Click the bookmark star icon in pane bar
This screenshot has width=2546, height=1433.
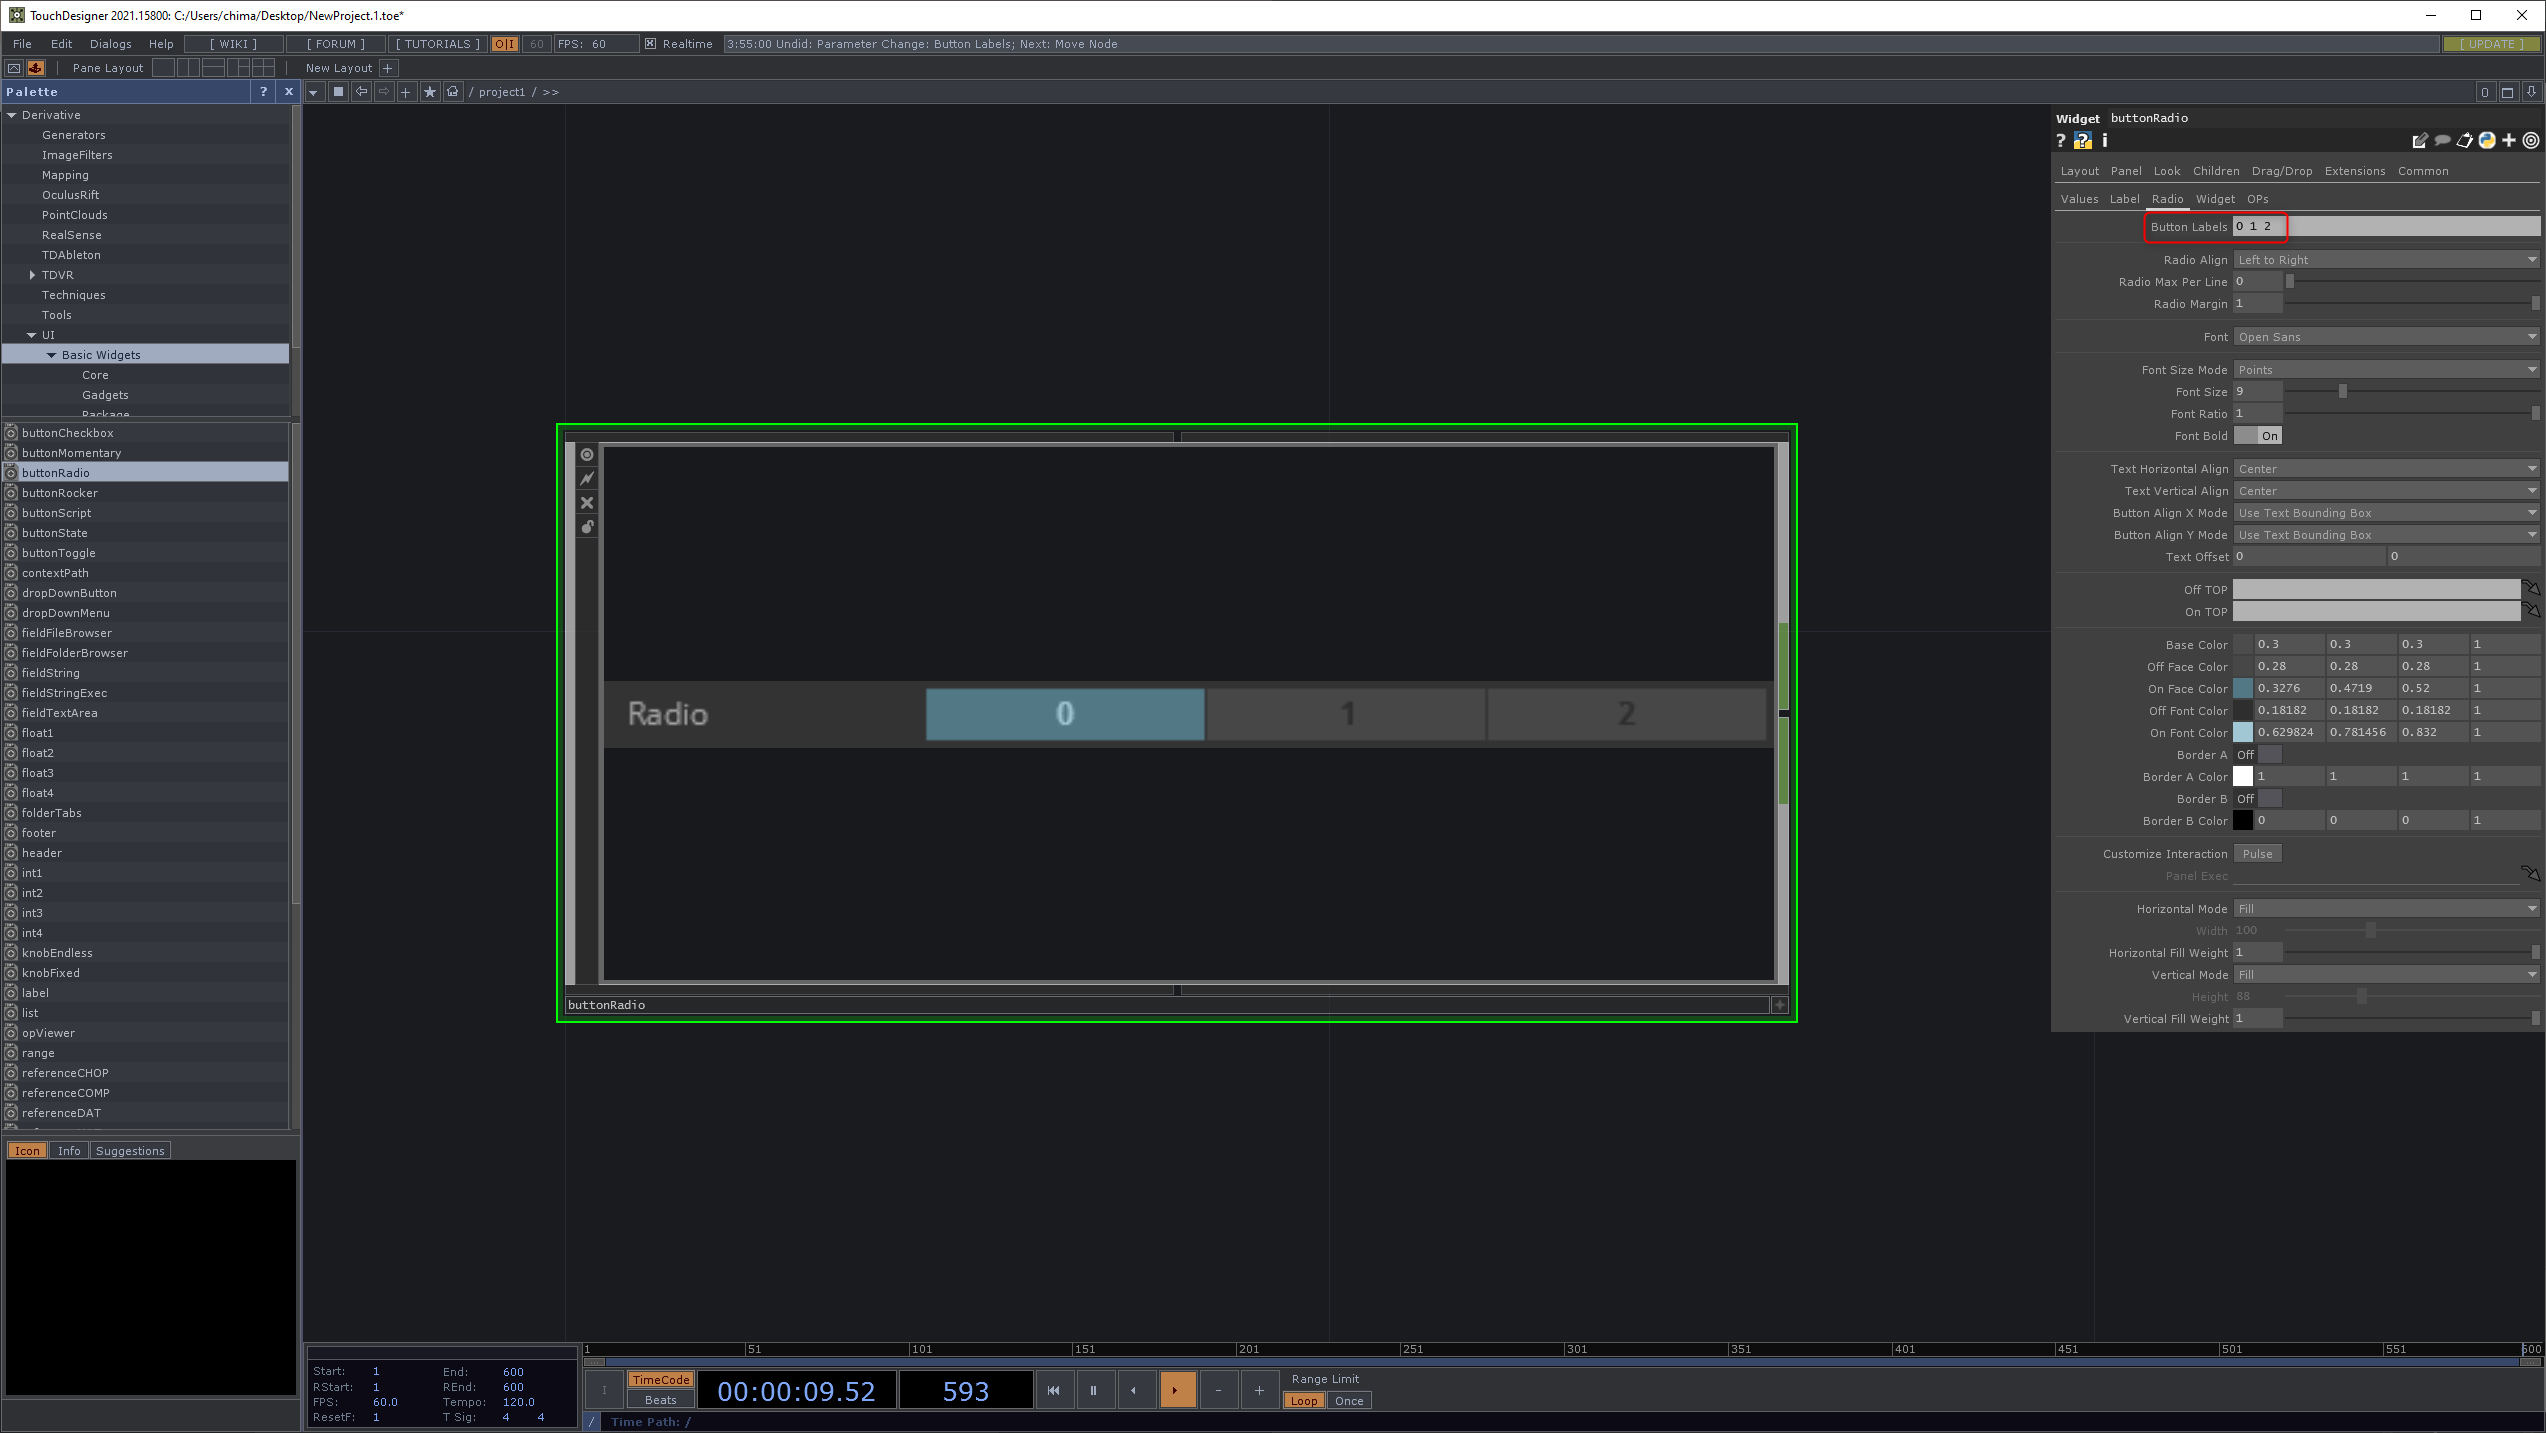[x=430, y=92]
